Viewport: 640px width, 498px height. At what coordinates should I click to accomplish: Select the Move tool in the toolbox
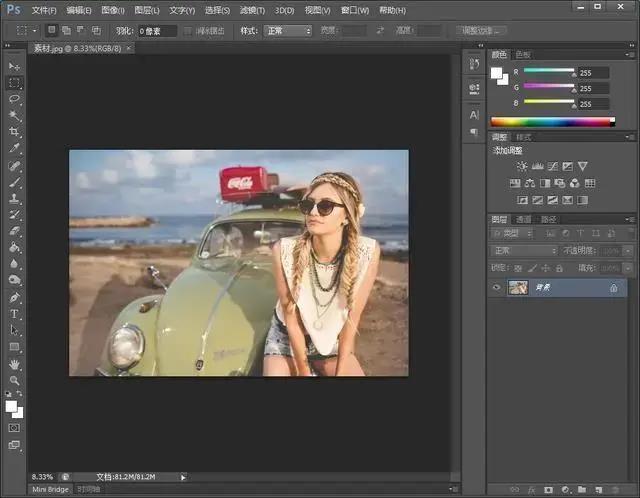pos(15,66)
